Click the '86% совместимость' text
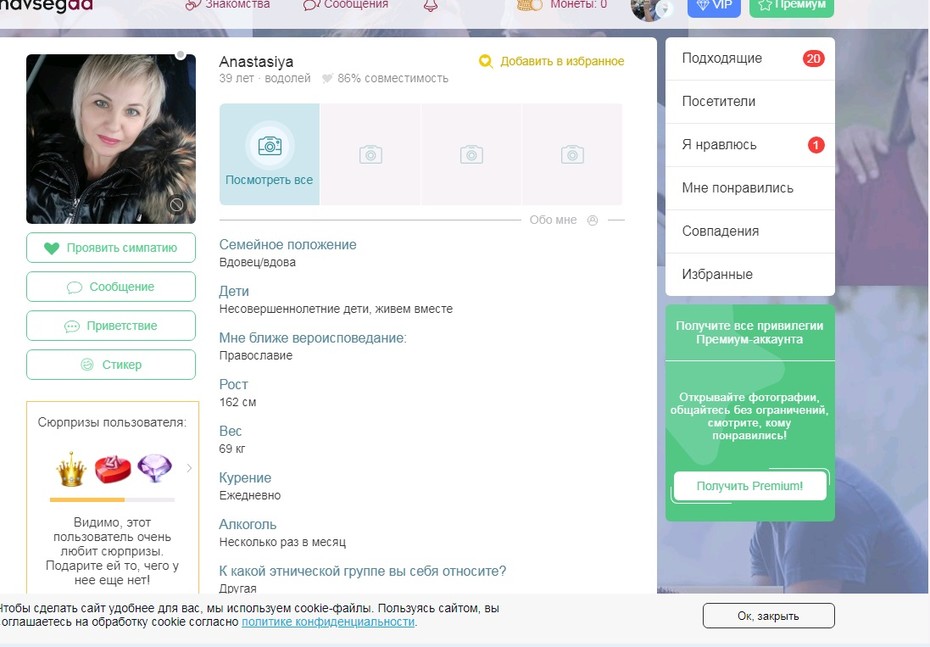This screenshot has width=930, height=647. coord(393,78)
